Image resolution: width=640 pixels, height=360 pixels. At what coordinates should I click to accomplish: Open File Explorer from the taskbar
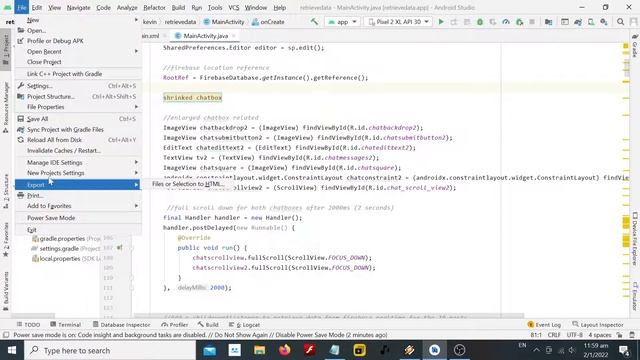click(260, 350)
